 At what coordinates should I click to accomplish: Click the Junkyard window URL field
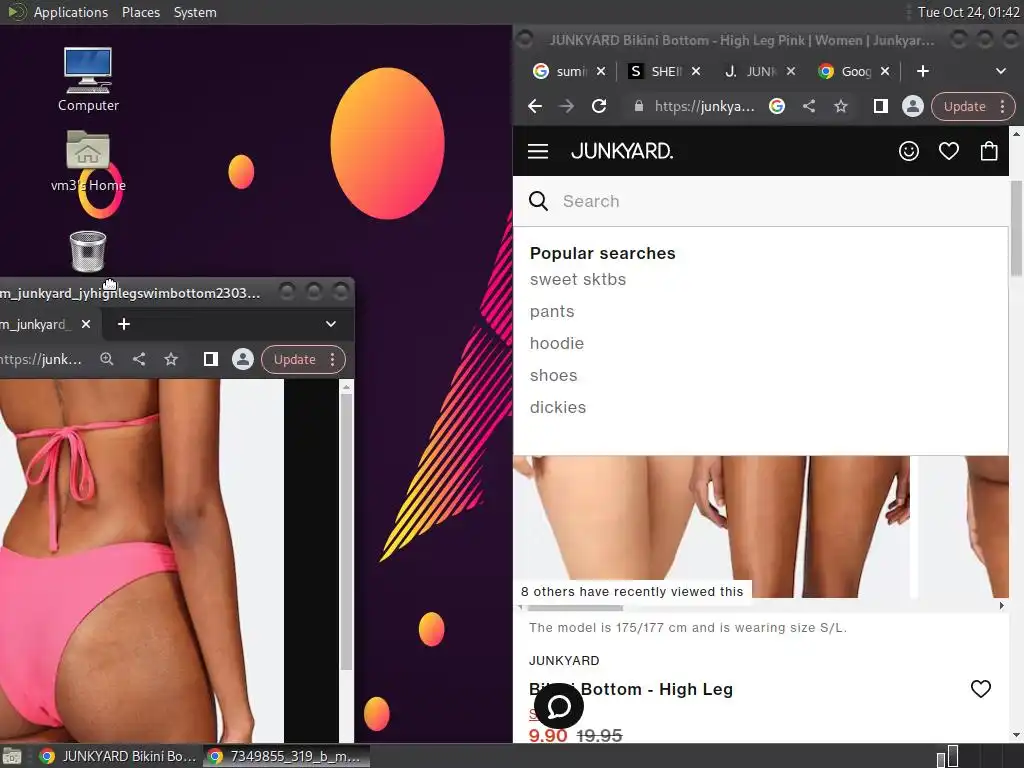[x=704, y=106]
